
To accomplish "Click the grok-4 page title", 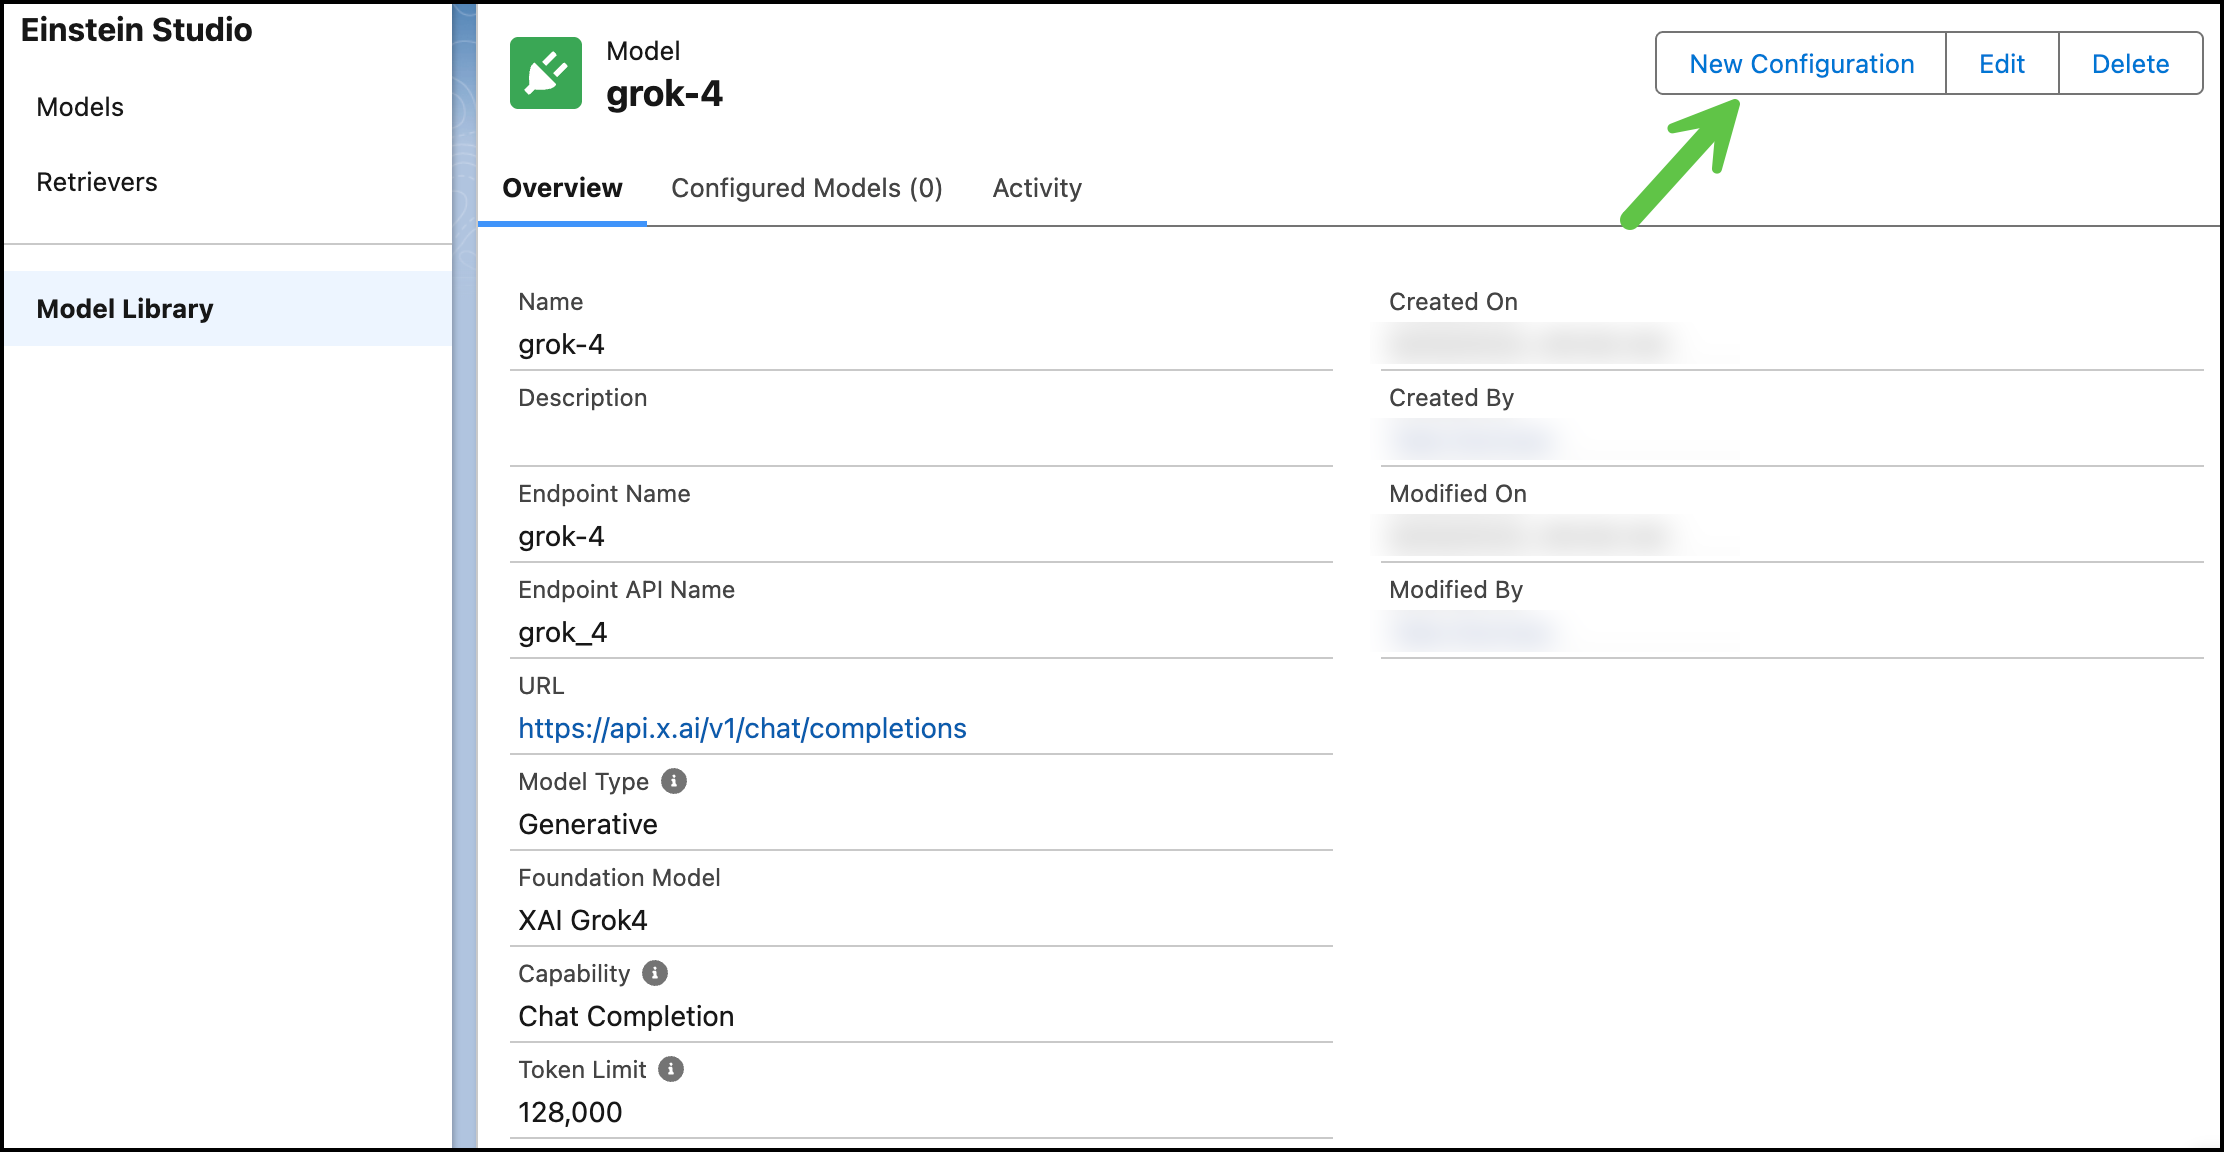I will [664, 94].
